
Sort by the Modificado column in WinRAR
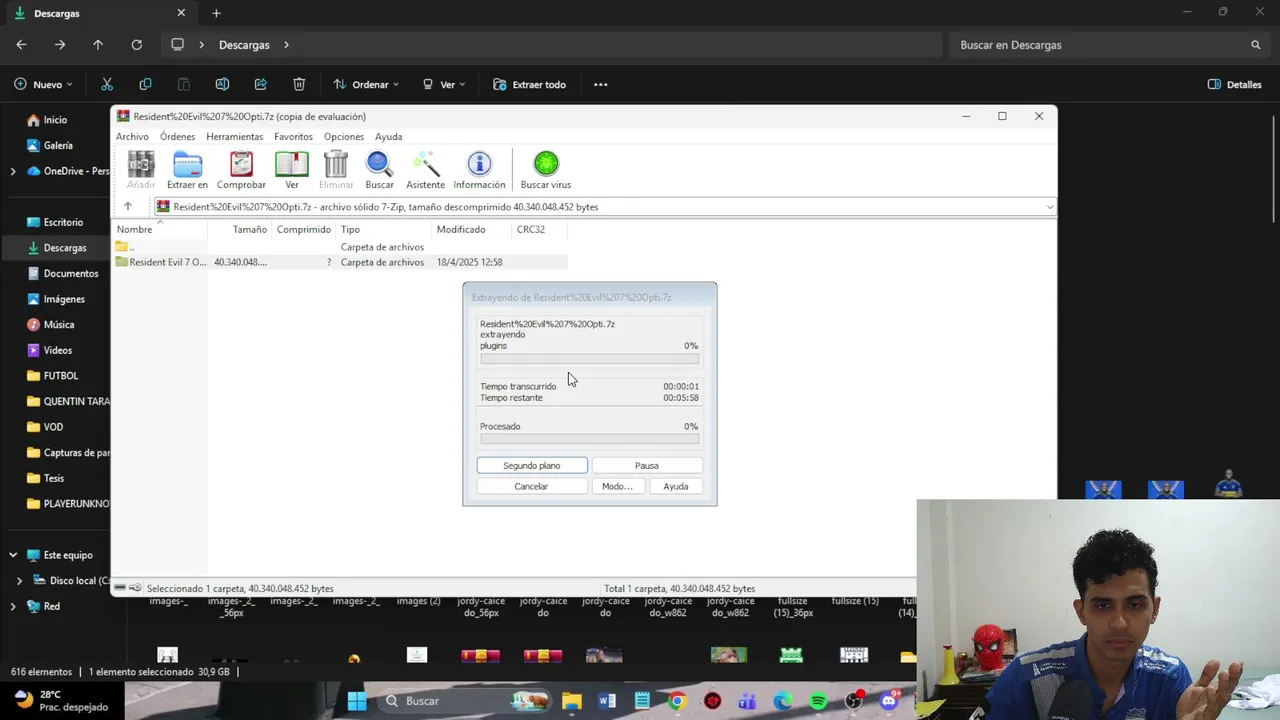[x=470, y=229]
